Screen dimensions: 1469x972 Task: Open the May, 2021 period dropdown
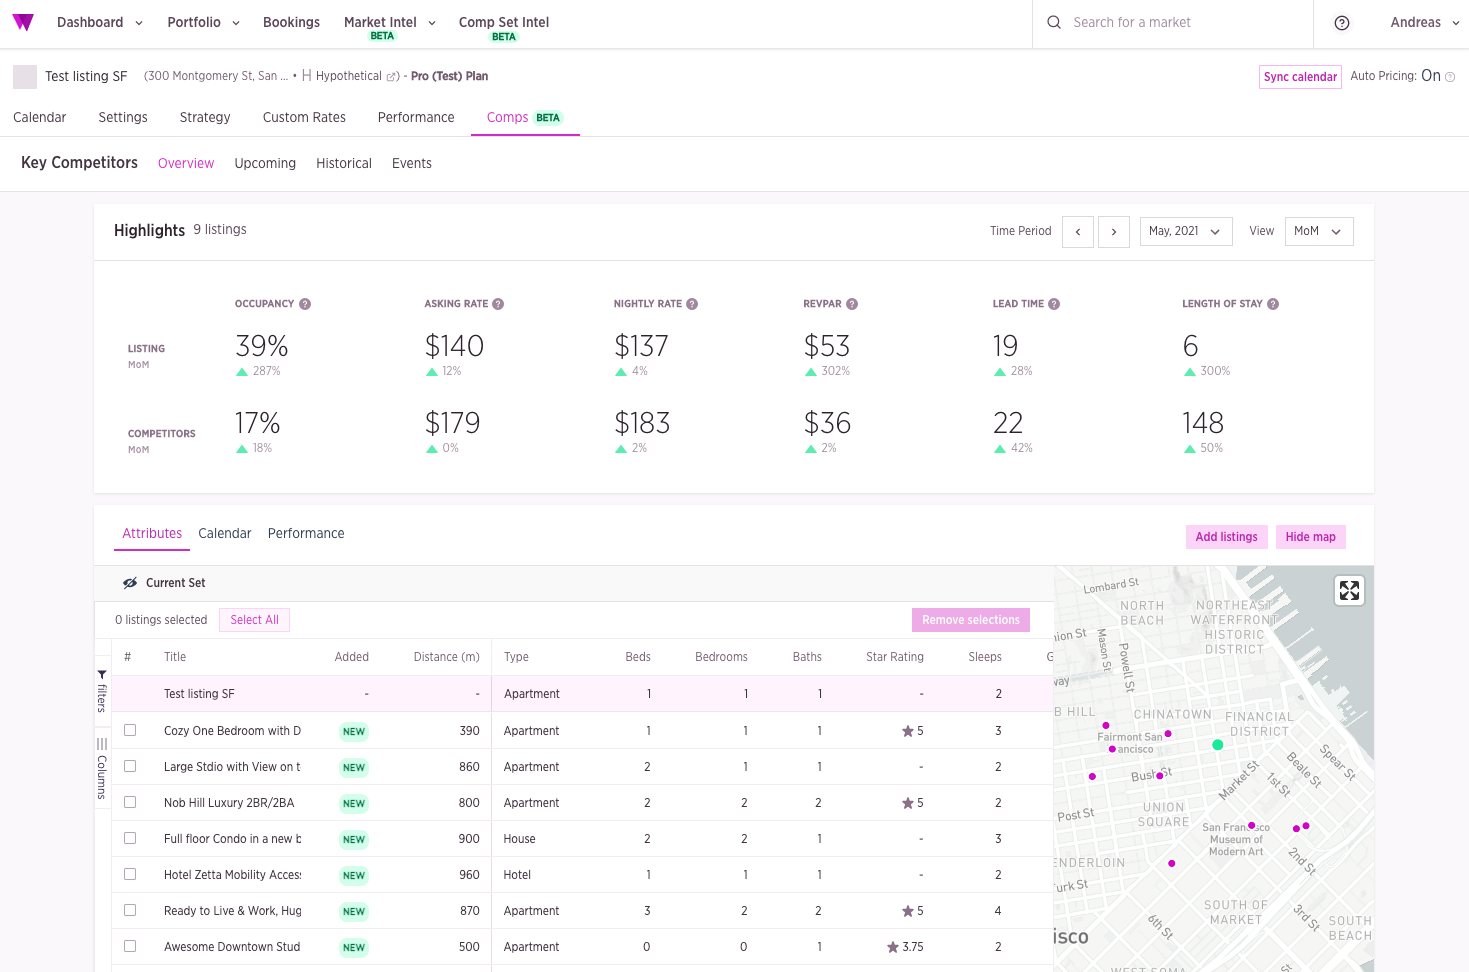click(x=1186, y=232)
